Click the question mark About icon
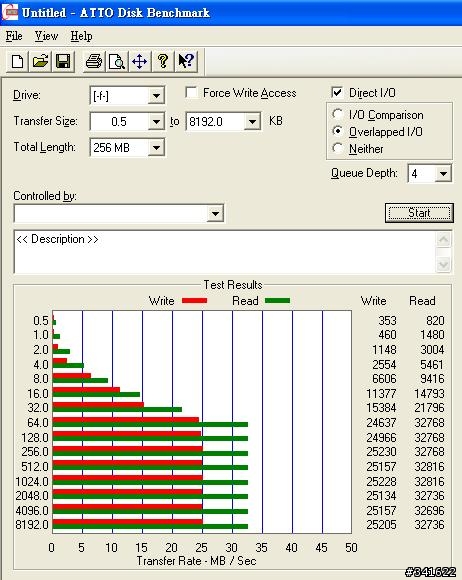Image resolution: width=462 pixels, height=580 pixels. pyautogui.click(x=162, y=61)
